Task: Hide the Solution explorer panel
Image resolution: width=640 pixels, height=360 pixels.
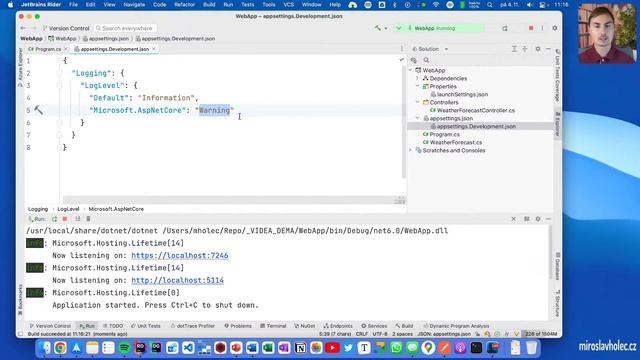Action: point(548,49)
